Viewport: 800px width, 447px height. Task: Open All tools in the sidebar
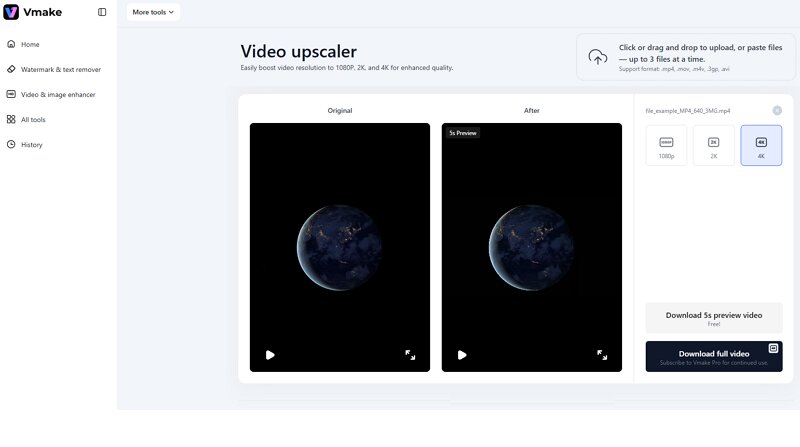click(33, 119)
